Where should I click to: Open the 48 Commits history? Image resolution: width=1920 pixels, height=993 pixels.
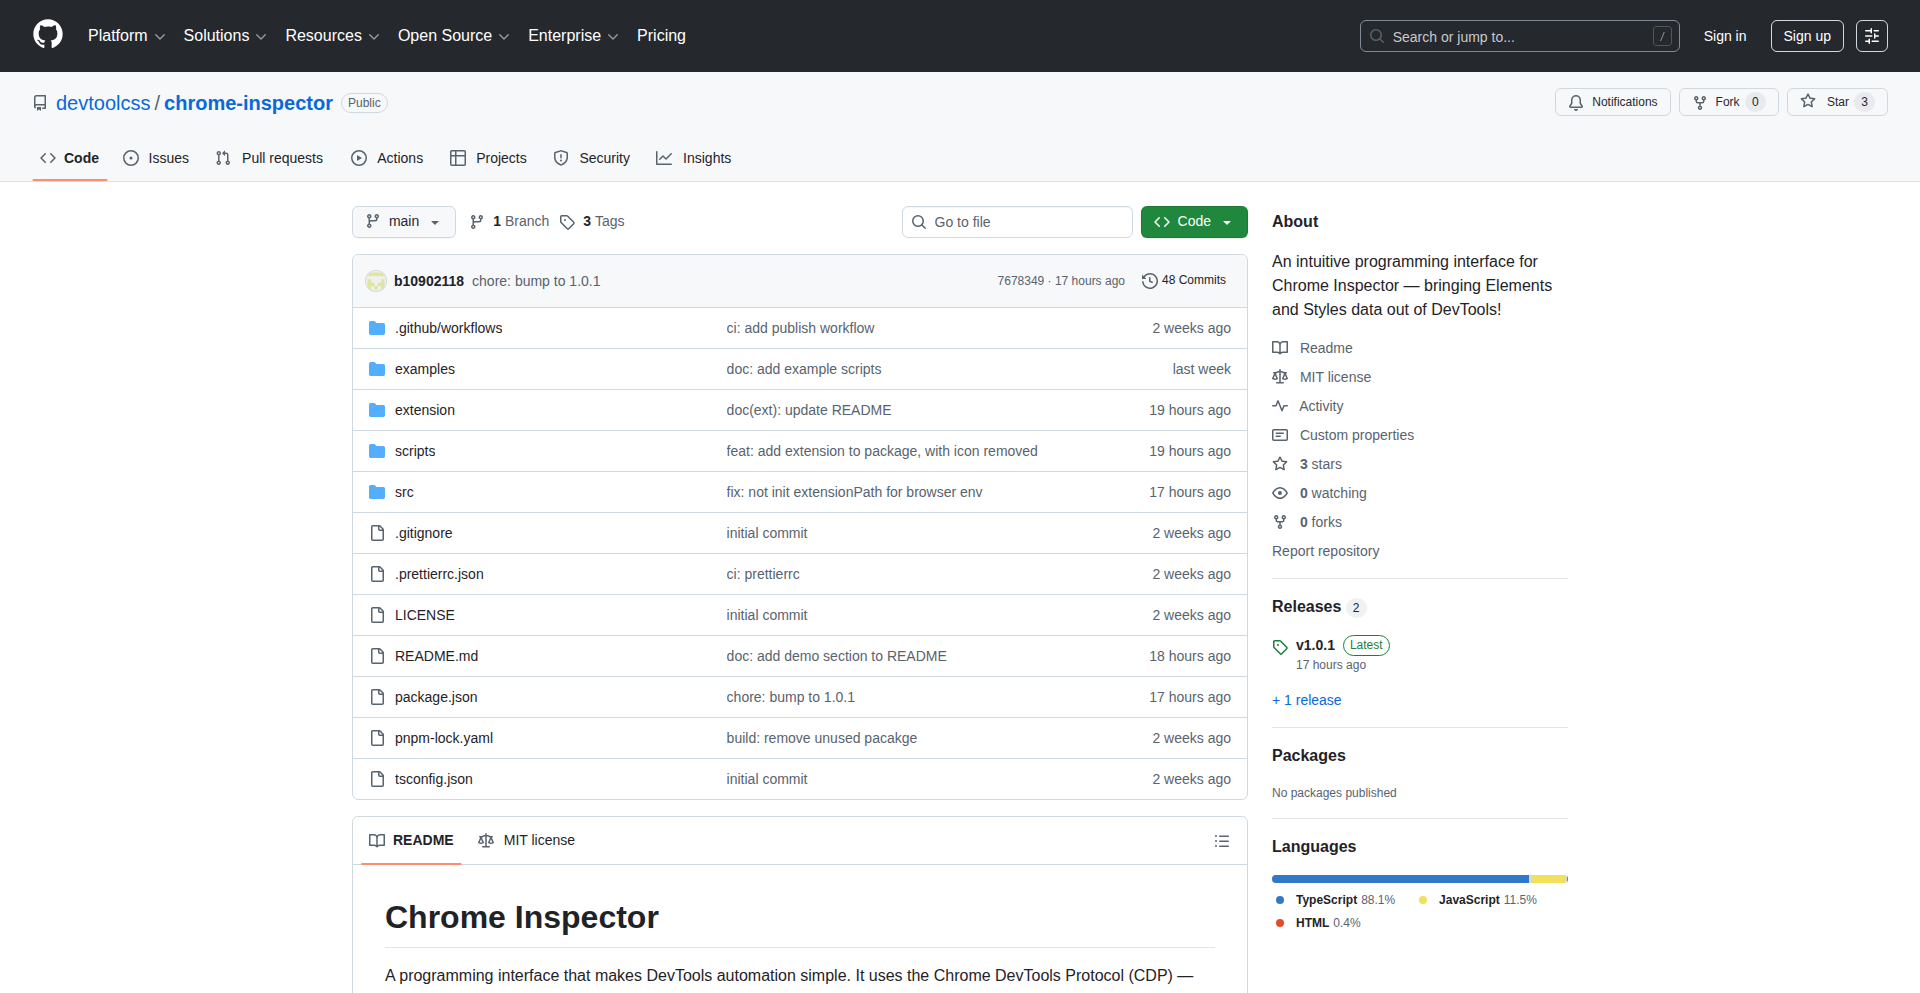click(x=1184, y=281)
